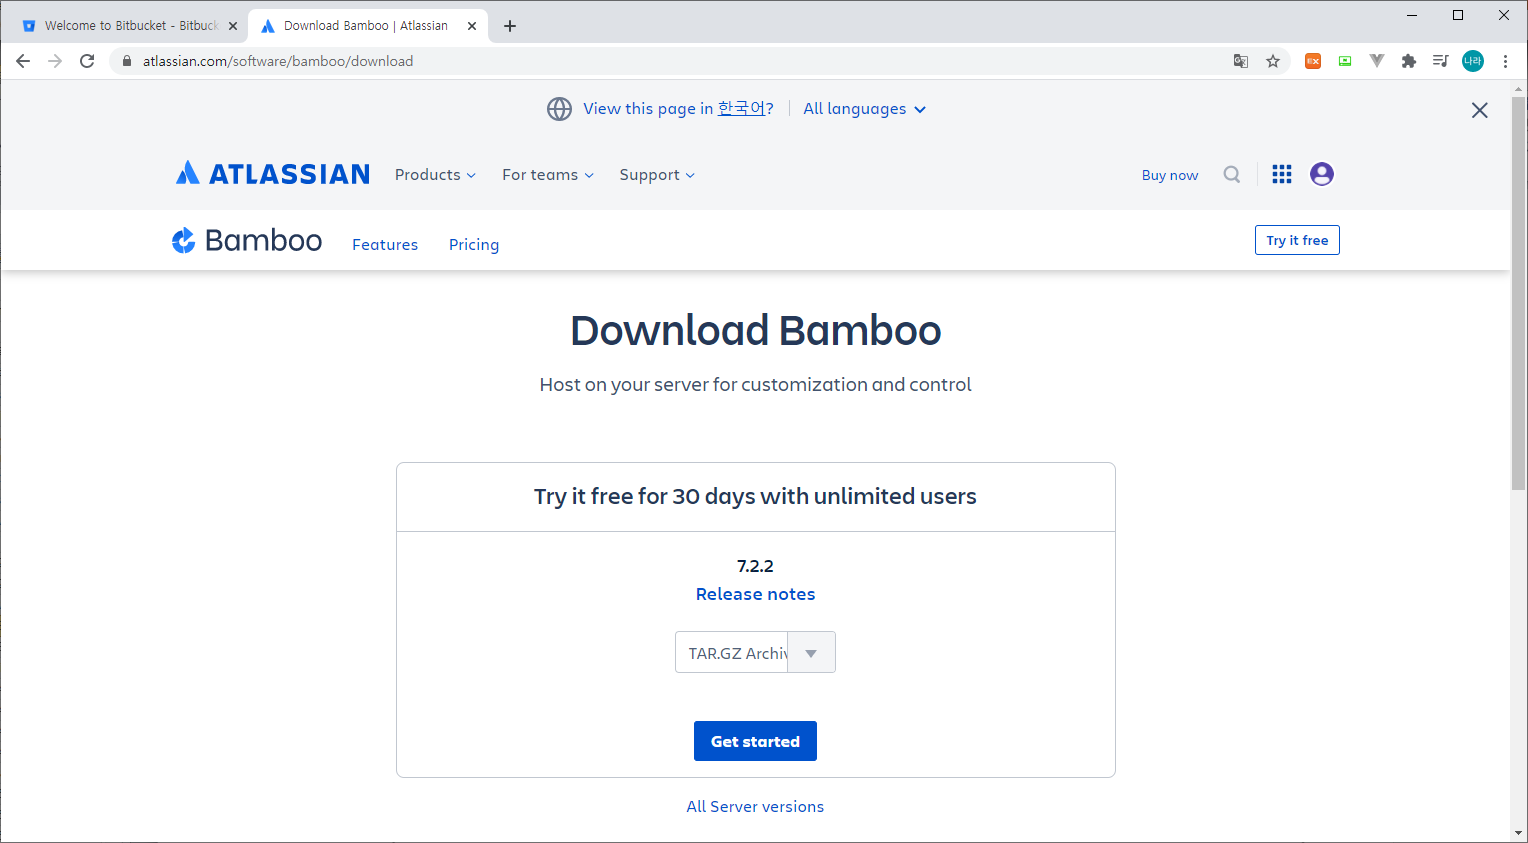This screenshot has height=843, width=1528.
Task: Click the media playlist extension icon
Action: [1440, 61]
